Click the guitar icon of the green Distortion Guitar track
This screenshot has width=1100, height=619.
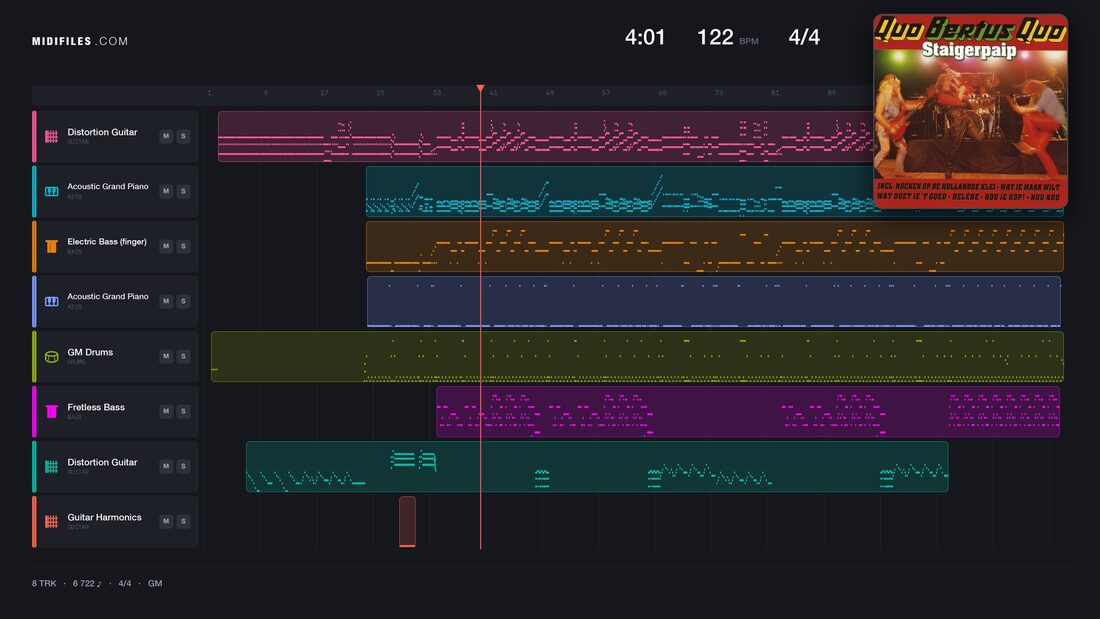pos(51,466)
